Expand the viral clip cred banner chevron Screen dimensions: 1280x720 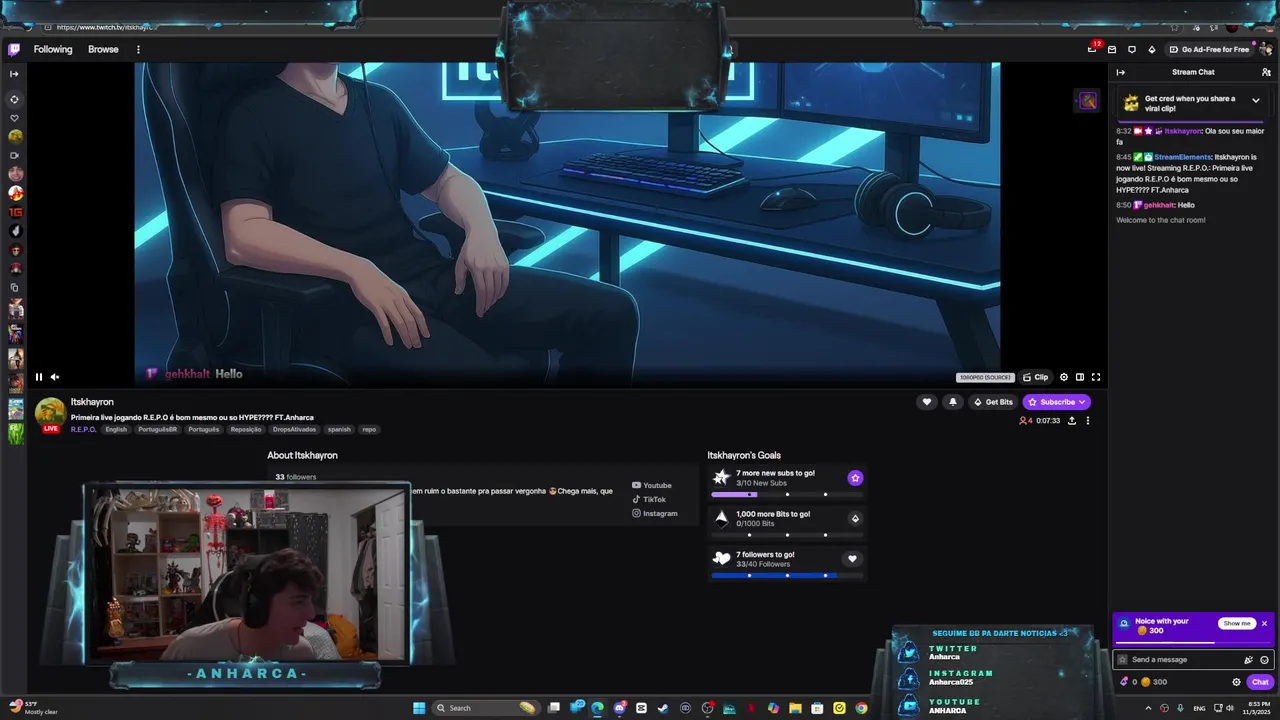pos(1256,100)
